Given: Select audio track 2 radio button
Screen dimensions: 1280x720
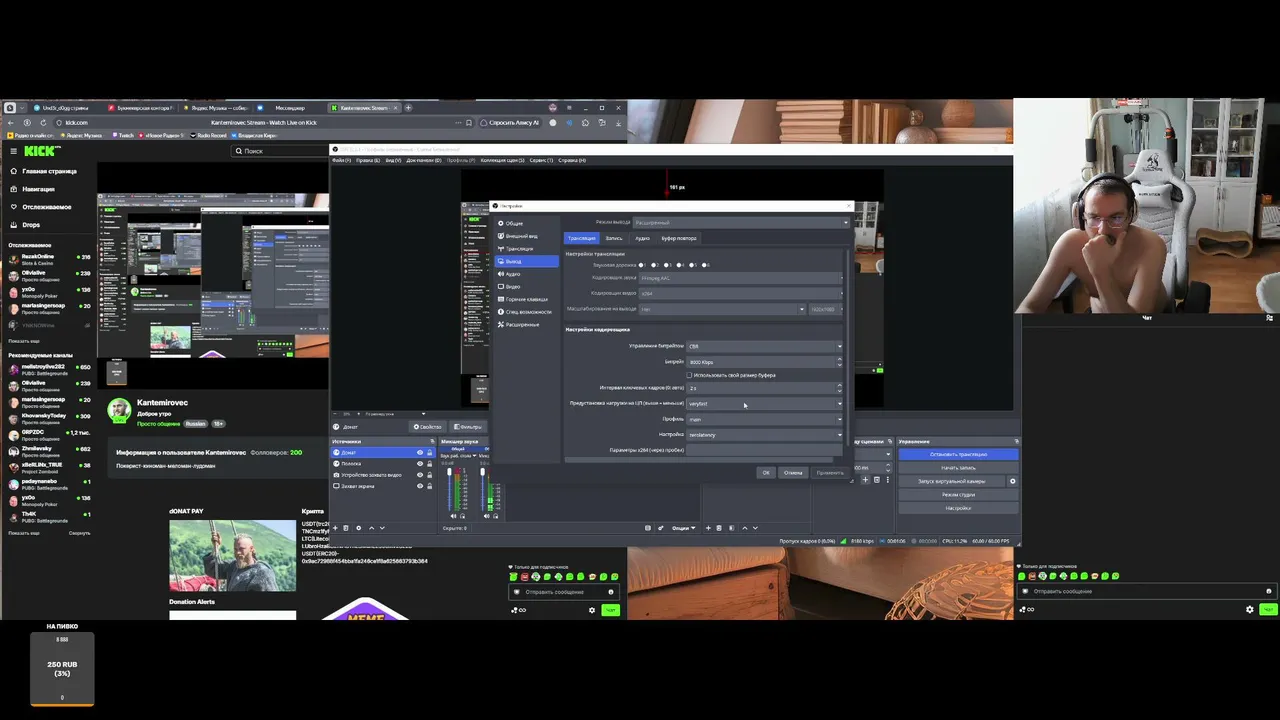Looking at the screenshot, I should point(654,265).
